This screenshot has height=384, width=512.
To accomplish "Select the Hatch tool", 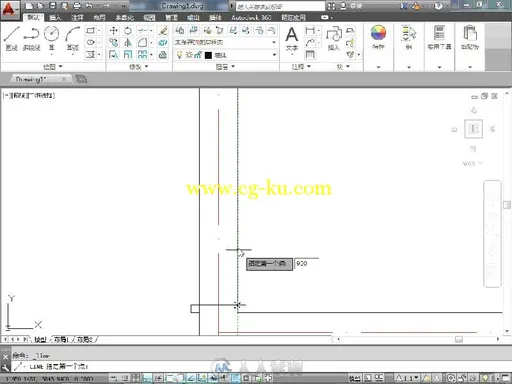I will coord(90,55).
